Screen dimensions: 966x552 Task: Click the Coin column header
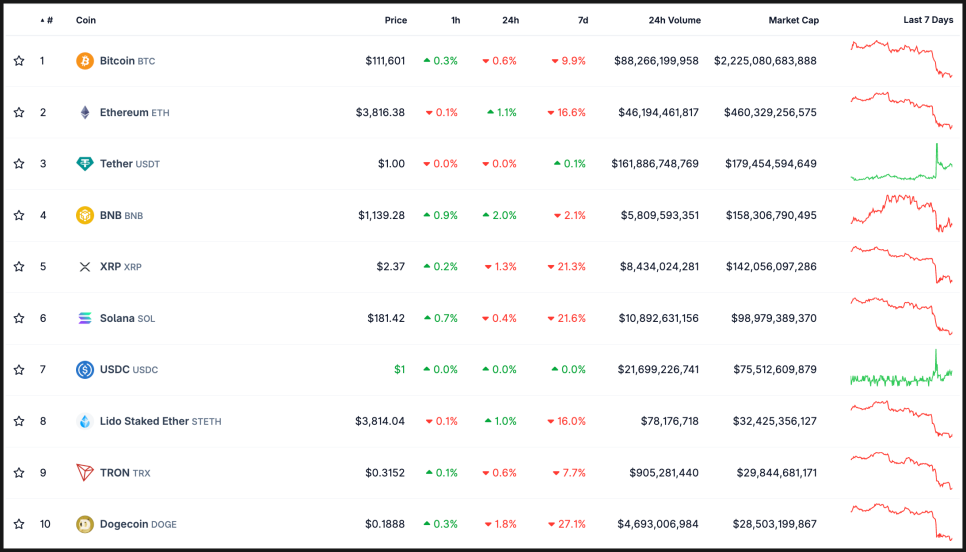86,20
